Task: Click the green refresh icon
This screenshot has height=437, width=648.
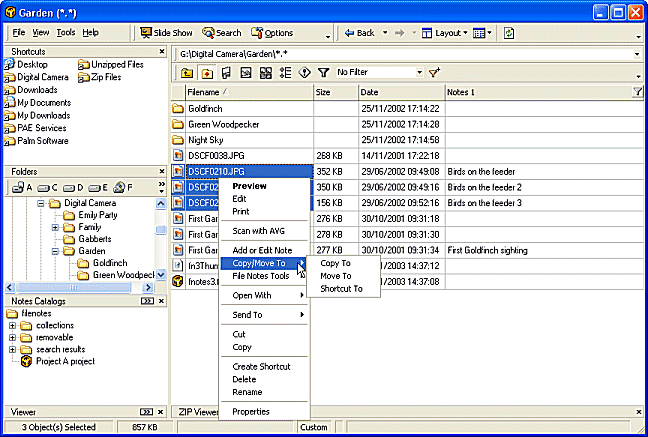Action: pyautogui.click(x=508, y=33)
